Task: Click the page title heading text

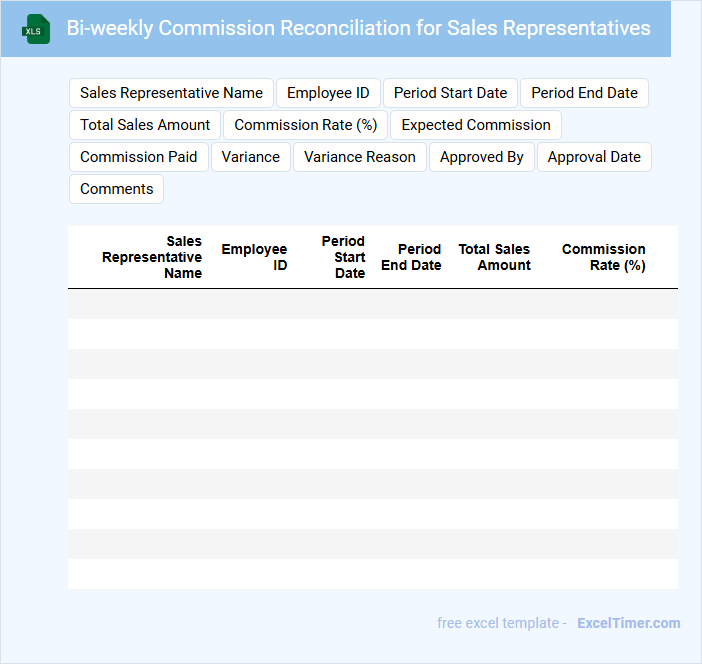Action: click(358, 28)
